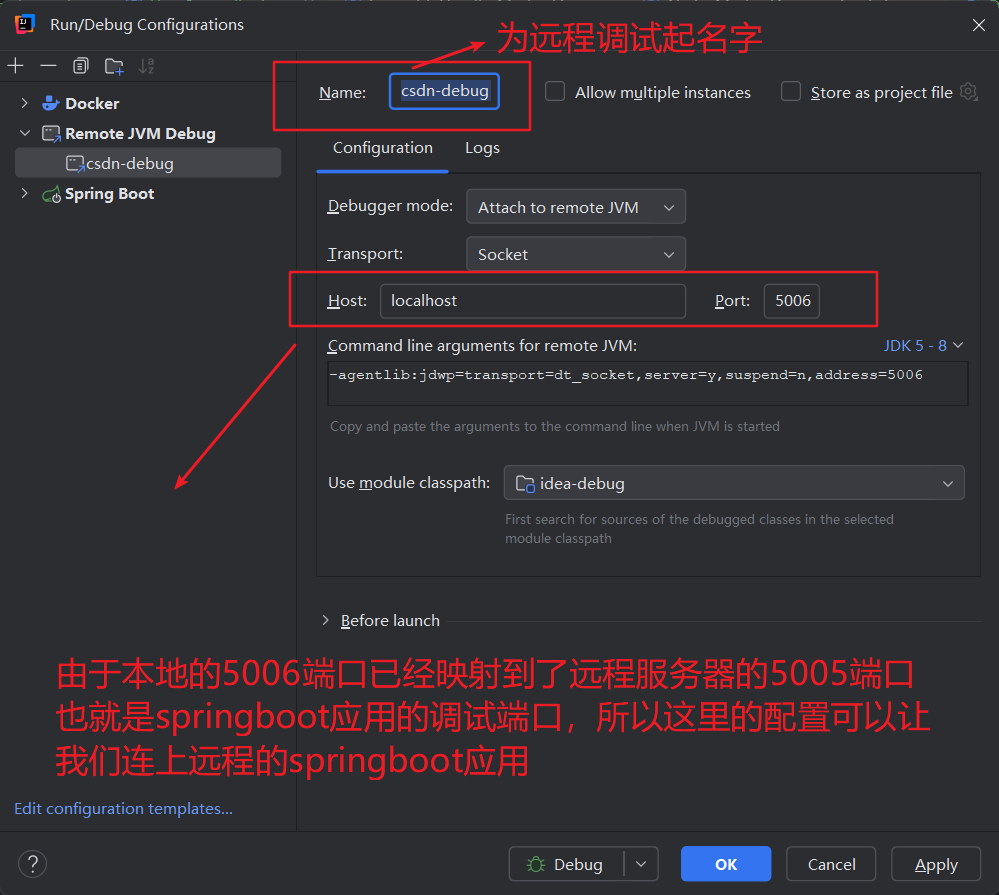Select the csdn-debug configuration in tree
Viewport: 999px width, 895px height.
click(129, 163)
